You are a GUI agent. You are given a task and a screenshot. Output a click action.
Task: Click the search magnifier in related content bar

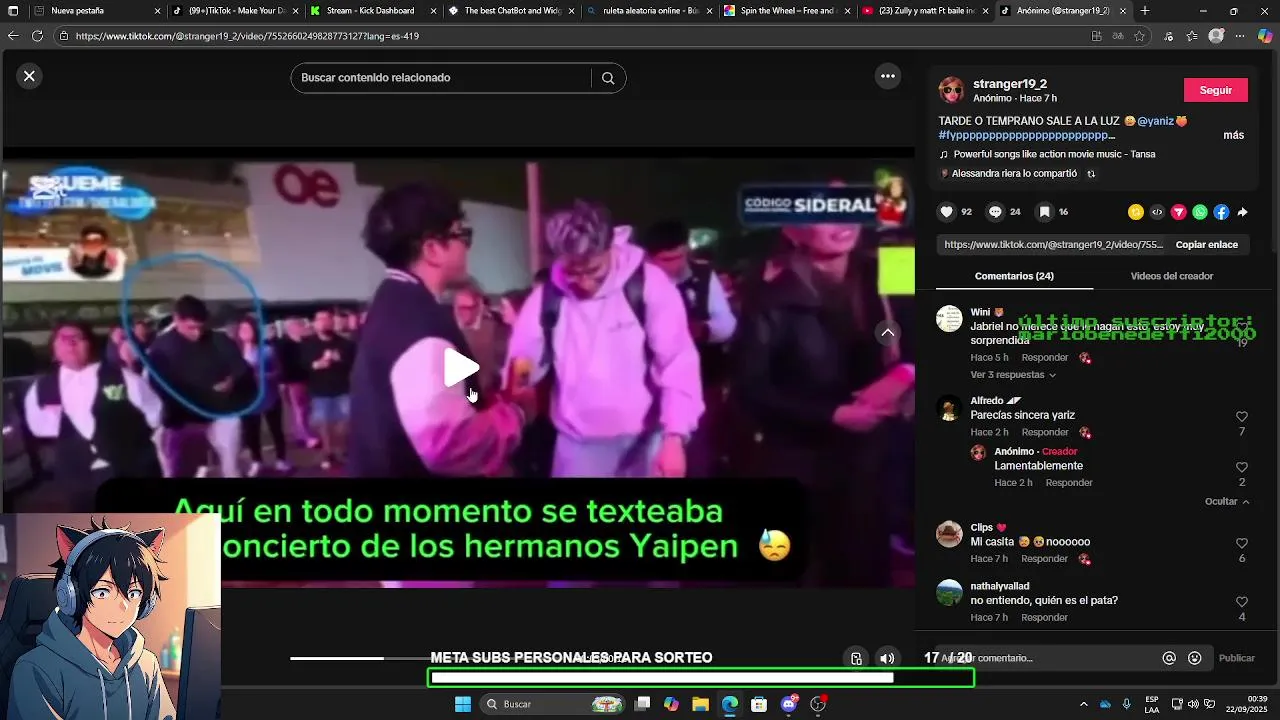pos(608,78)
